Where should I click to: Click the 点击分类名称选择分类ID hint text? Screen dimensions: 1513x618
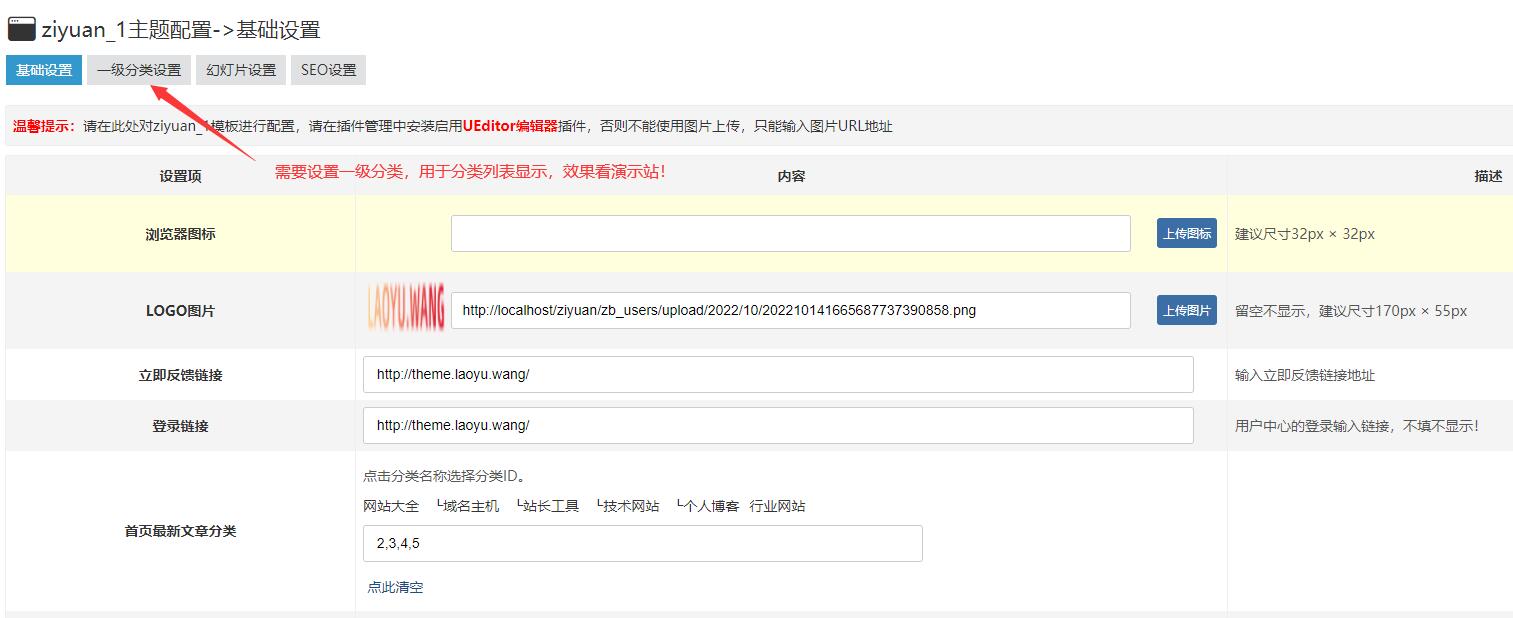pos(444,476)
